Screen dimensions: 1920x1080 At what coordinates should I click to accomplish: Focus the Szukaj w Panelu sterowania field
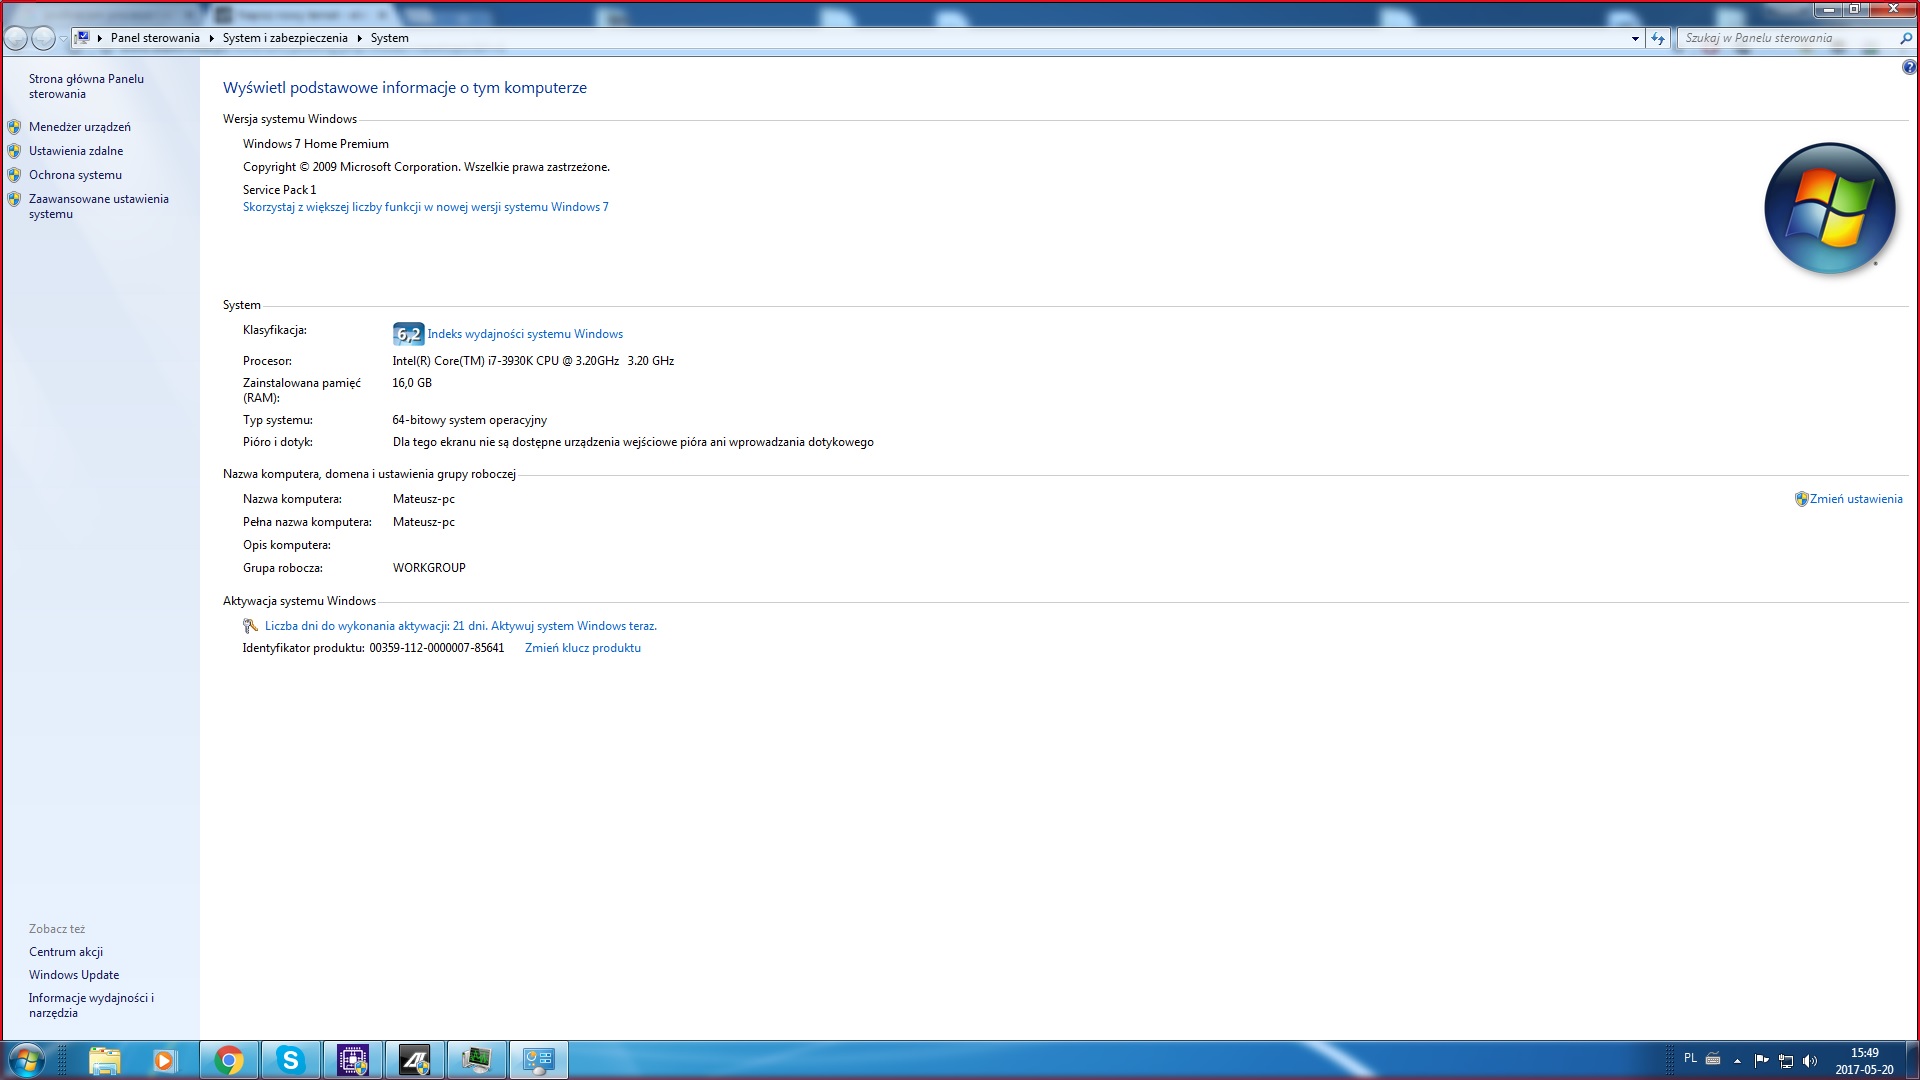pos(1785,38)
